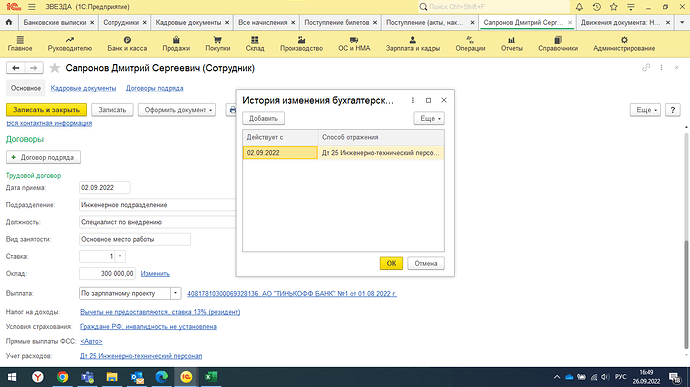This screenshot has height=387, width=690.
Task: Open the dialog's Еще dropdown
Action: click(429, 118)
